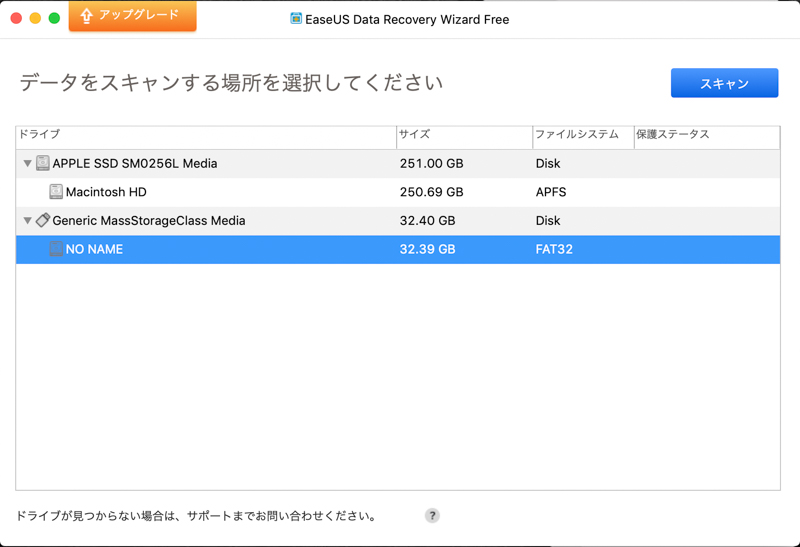Minimize the window with yellow button
Screen dimensions: 800x547
coord(35,18)
